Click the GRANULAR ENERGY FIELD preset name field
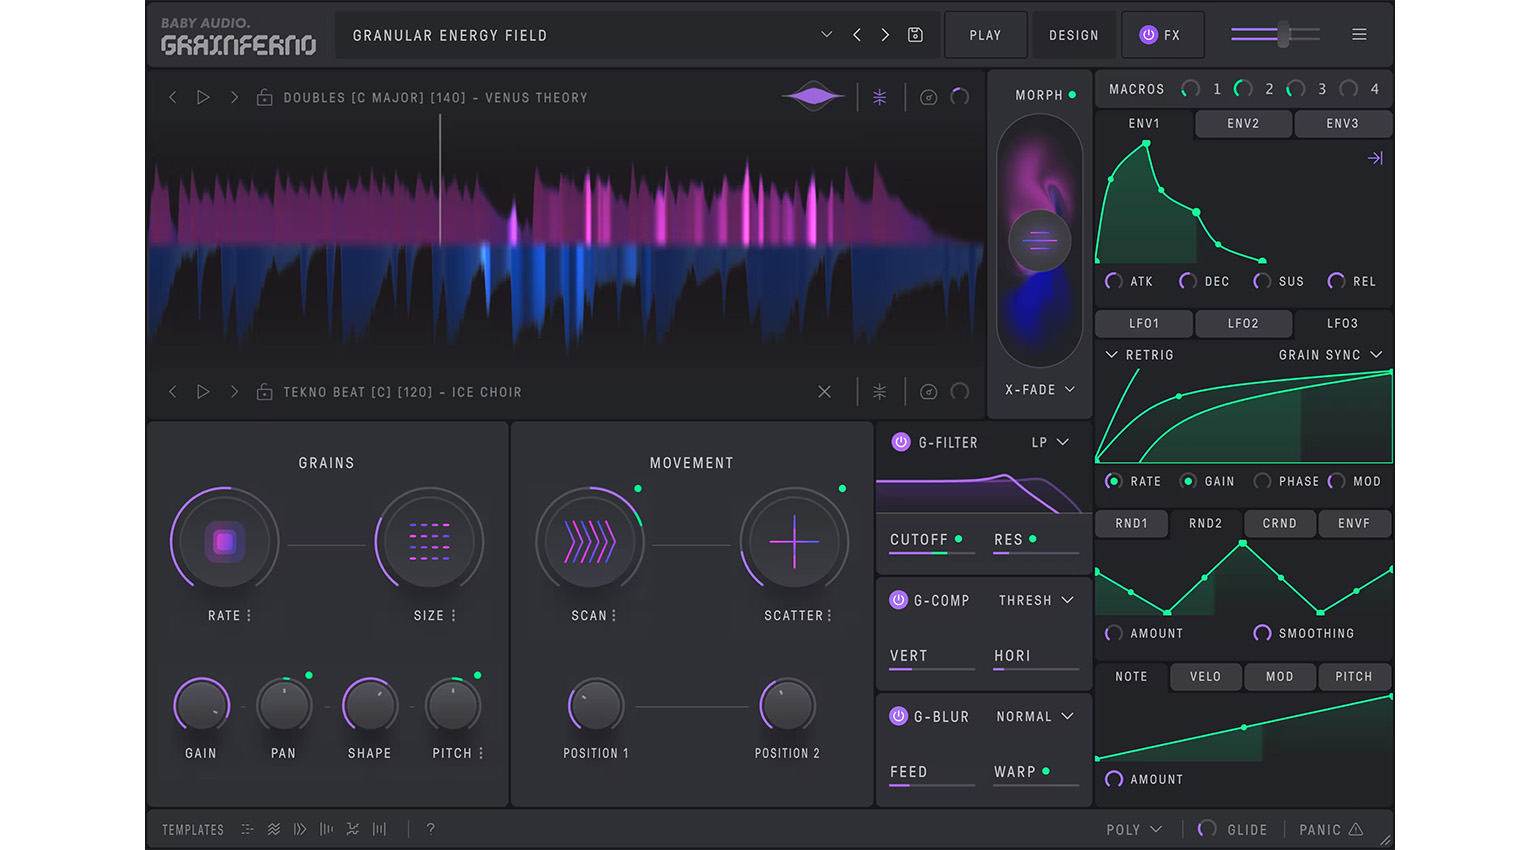 point(448,34)
